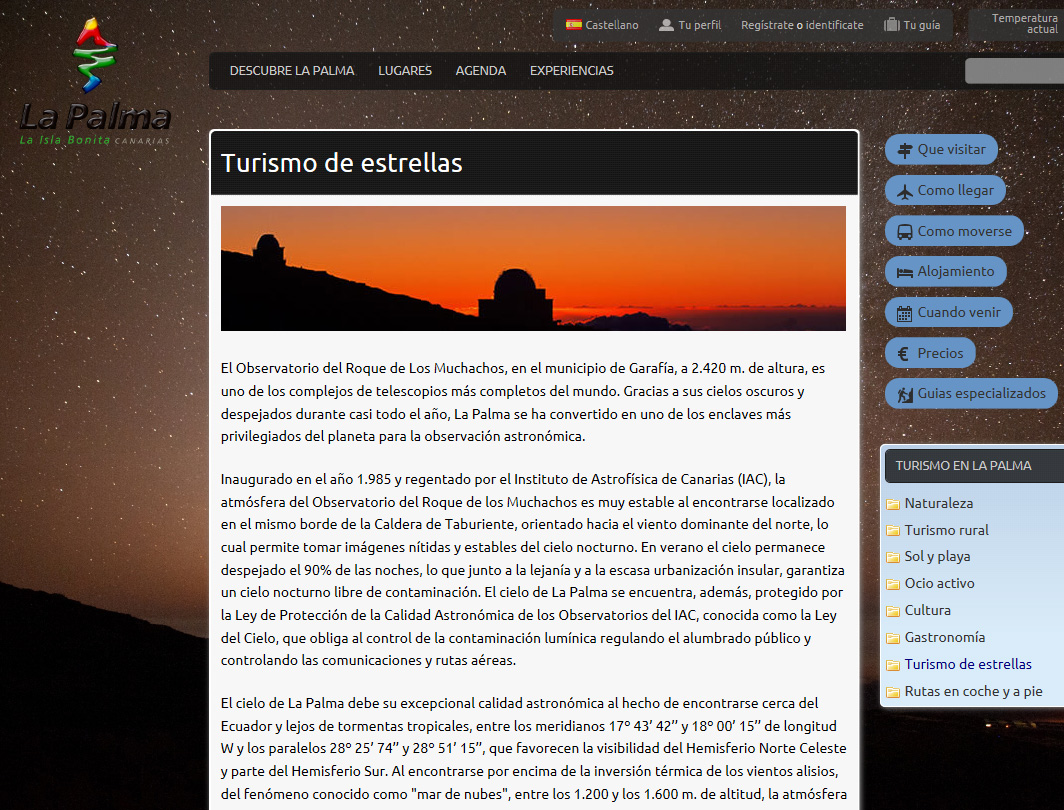Open the Guias especializados button
This screenshot has height=810, width=1064.
coord(970,394)
